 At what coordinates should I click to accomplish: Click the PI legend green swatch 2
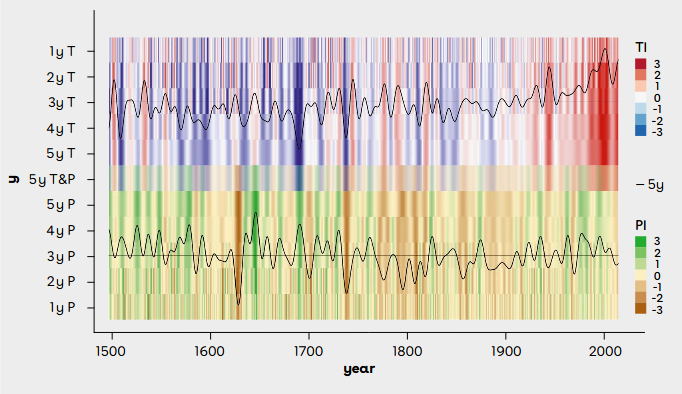click(641, 253)
